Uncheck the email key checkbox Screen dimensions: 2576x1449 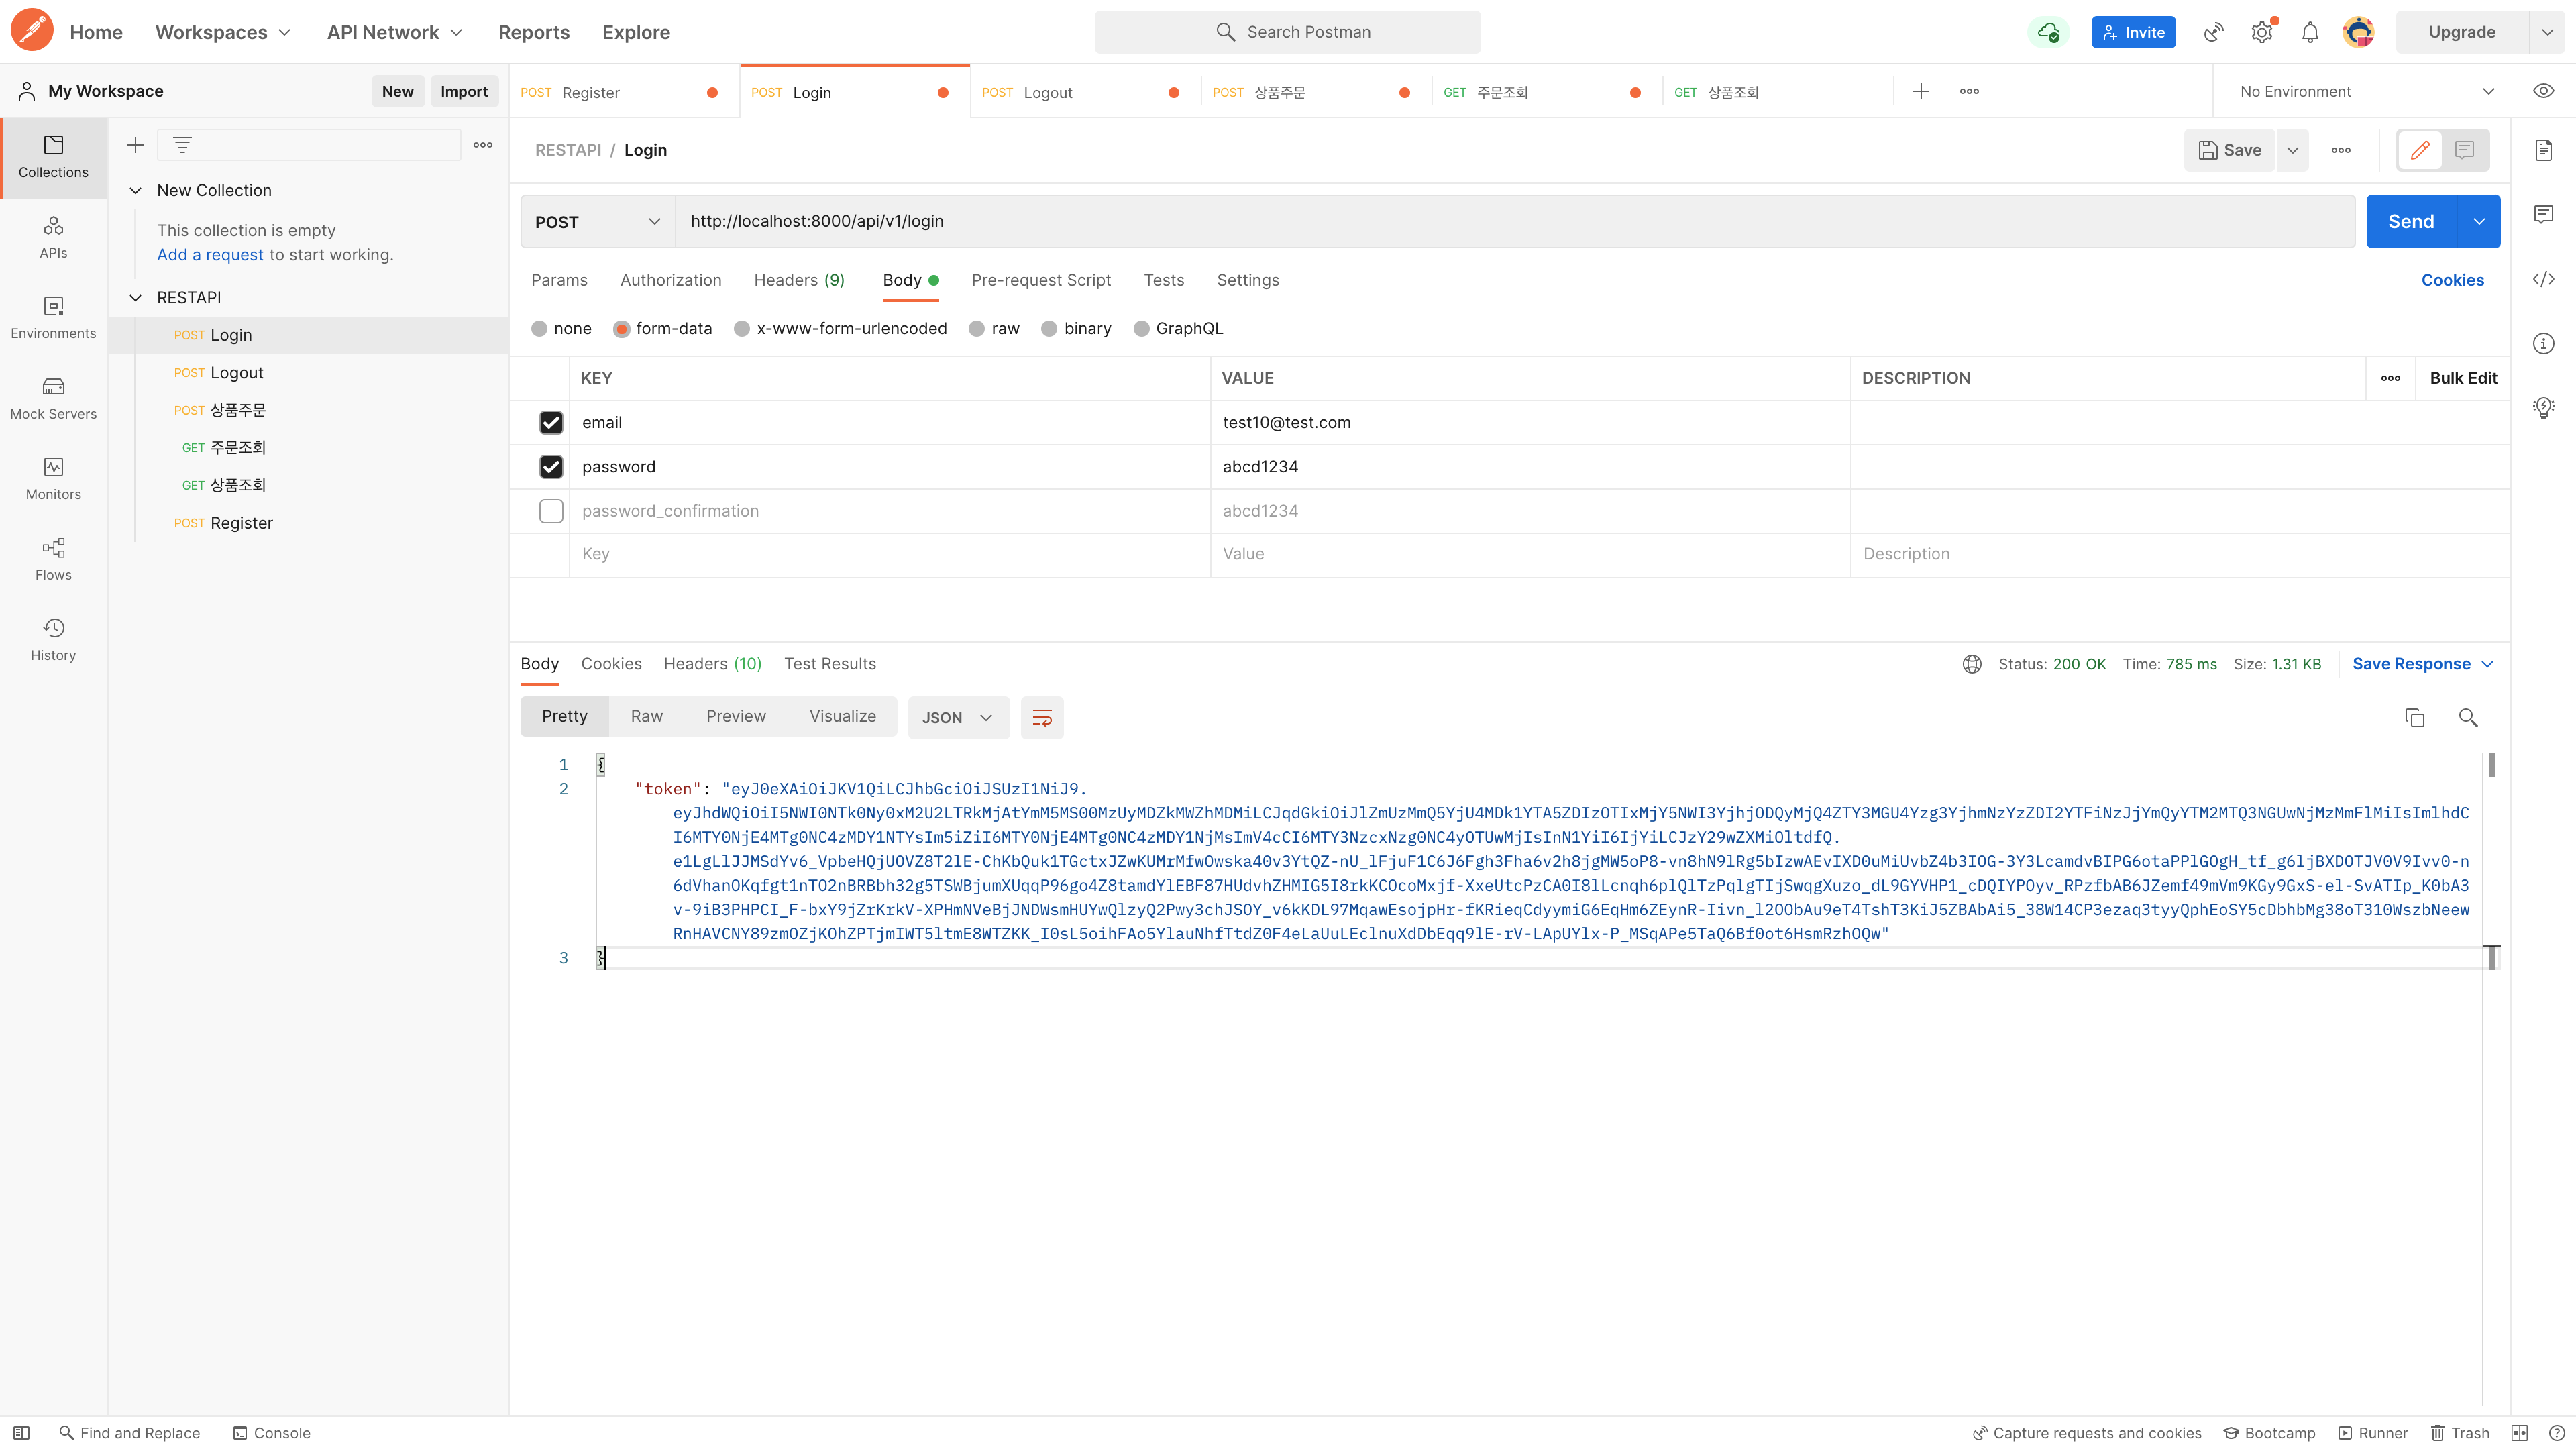point(551,422)
